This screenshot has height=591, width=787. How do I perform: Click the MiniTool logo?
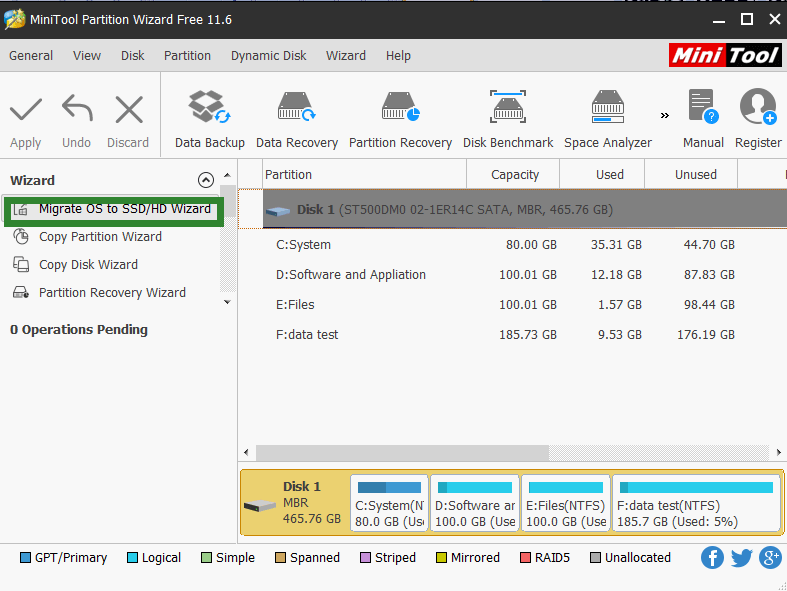click(x=725, y=55)
